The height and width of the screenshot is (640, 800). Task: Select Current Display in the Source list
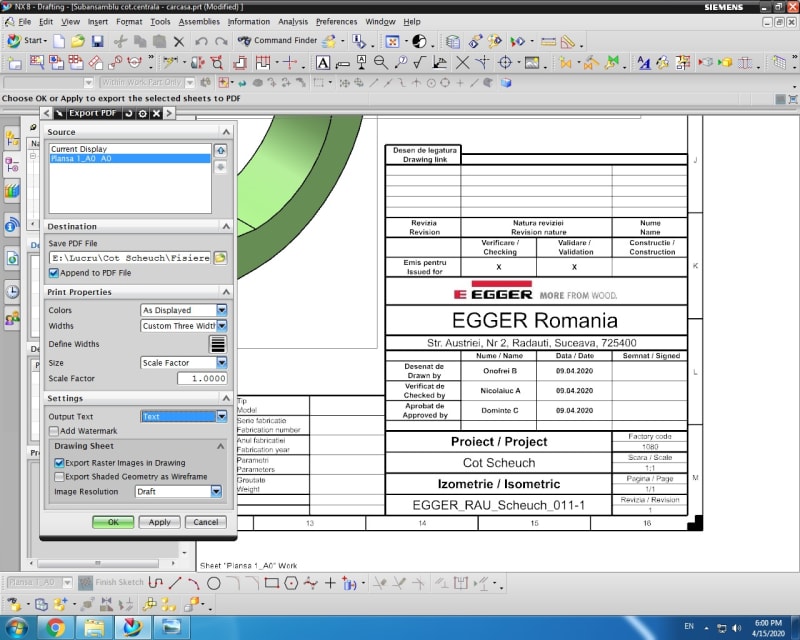(x=130, y=149)
